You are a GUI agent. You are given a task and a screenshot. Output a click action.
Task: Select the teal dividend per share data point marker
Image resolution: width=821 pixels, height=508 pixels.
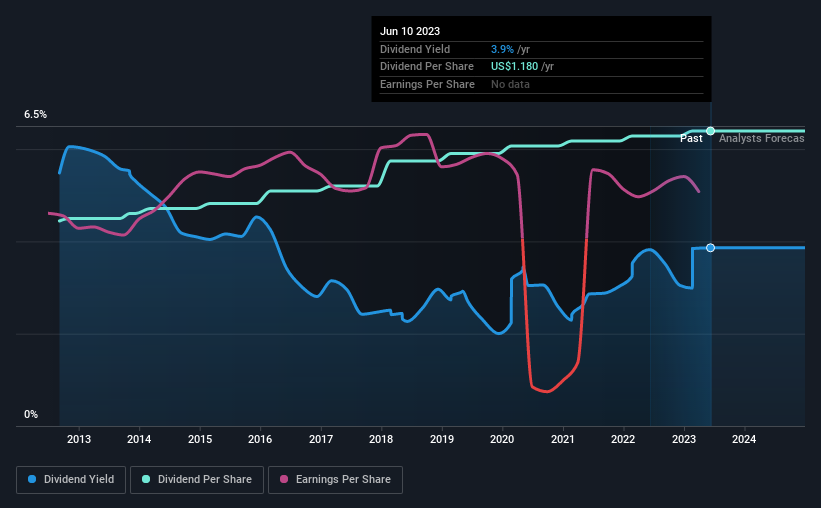coord(711,131)
